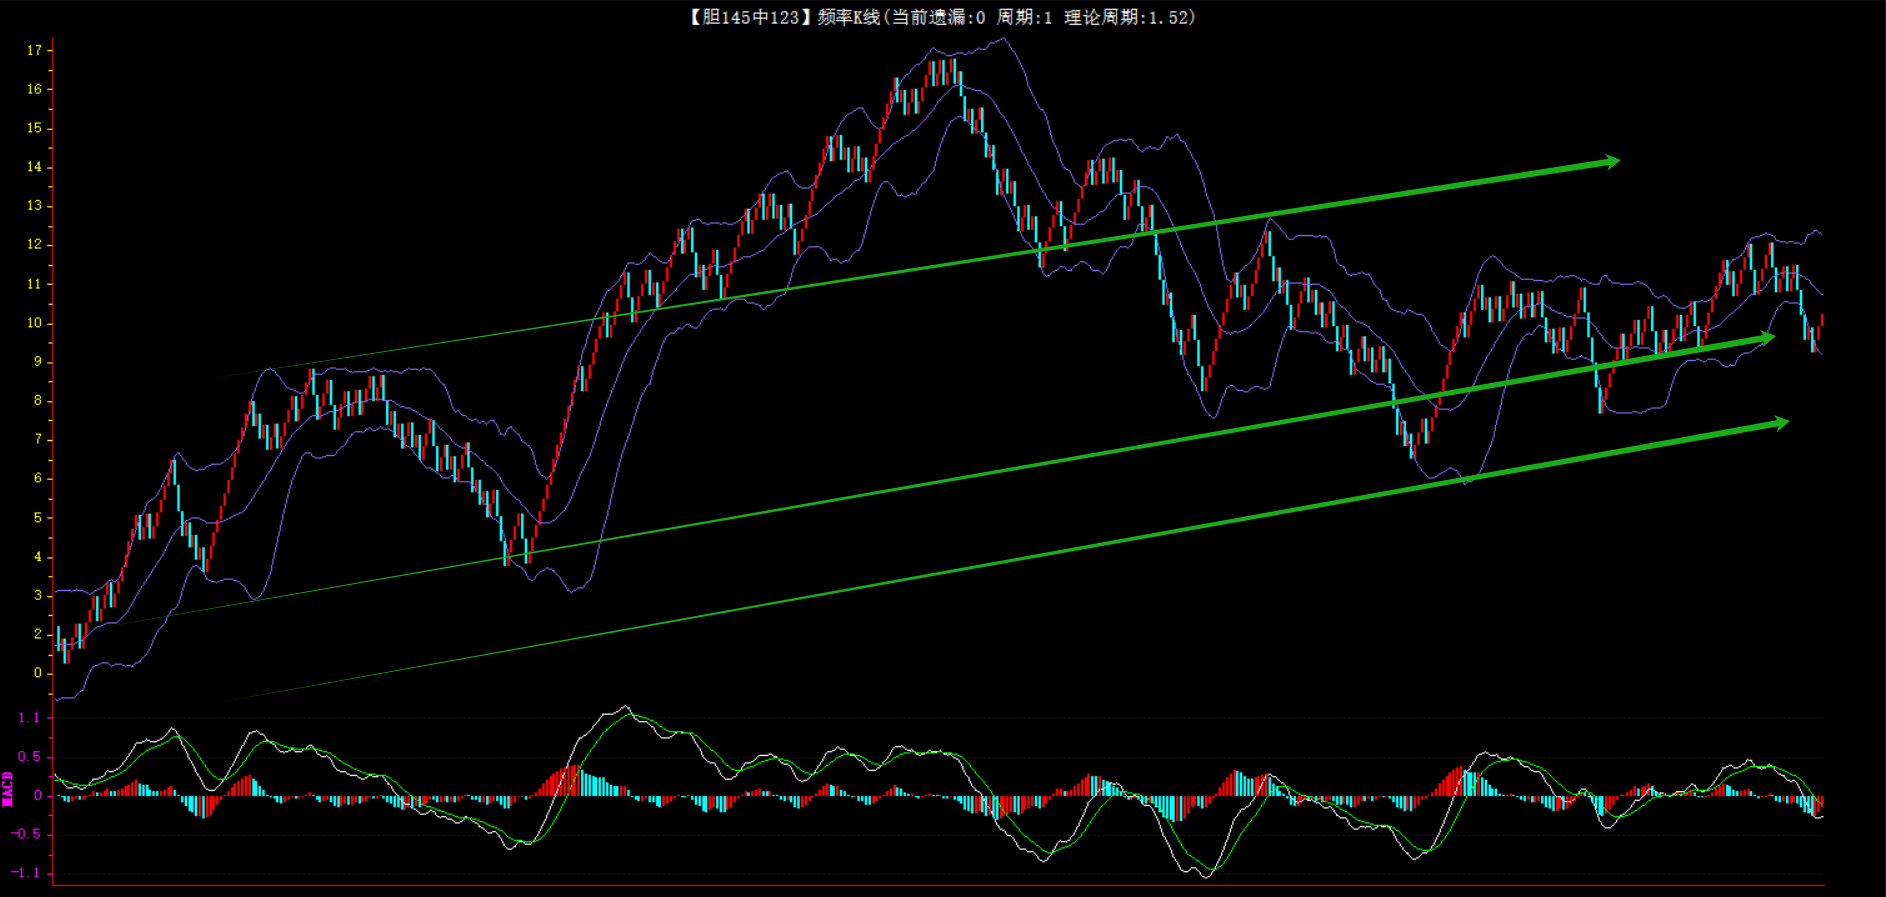Screen dimensions: 1886x897
Task: Click the -1.1 label on the MACD axis
Action: 26,873
